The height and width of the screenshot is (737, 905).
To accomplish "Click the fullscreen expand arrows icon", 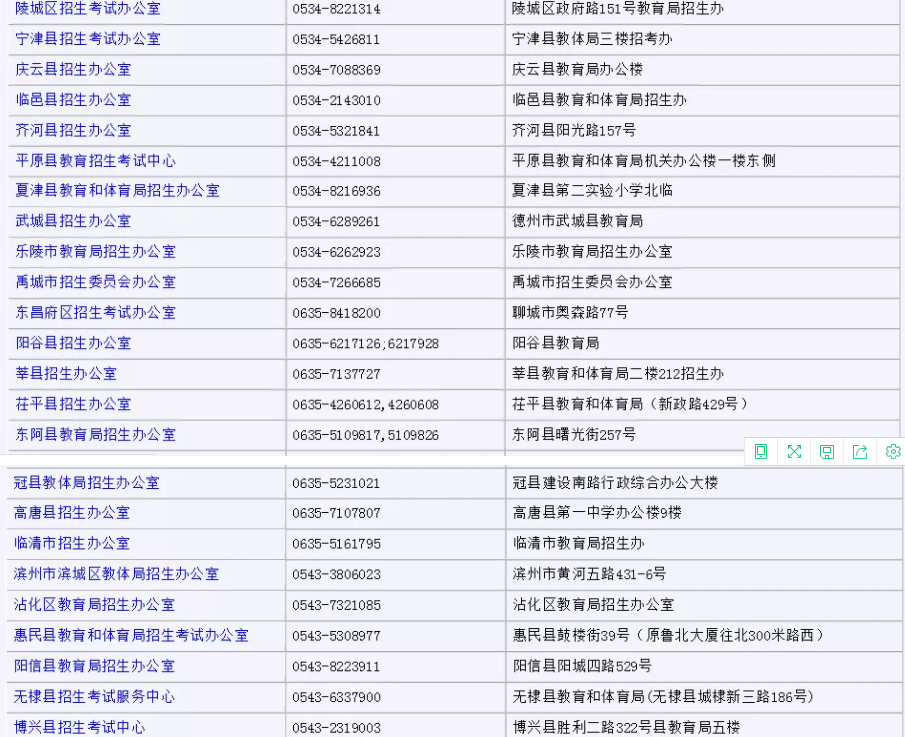I will 794,452.
